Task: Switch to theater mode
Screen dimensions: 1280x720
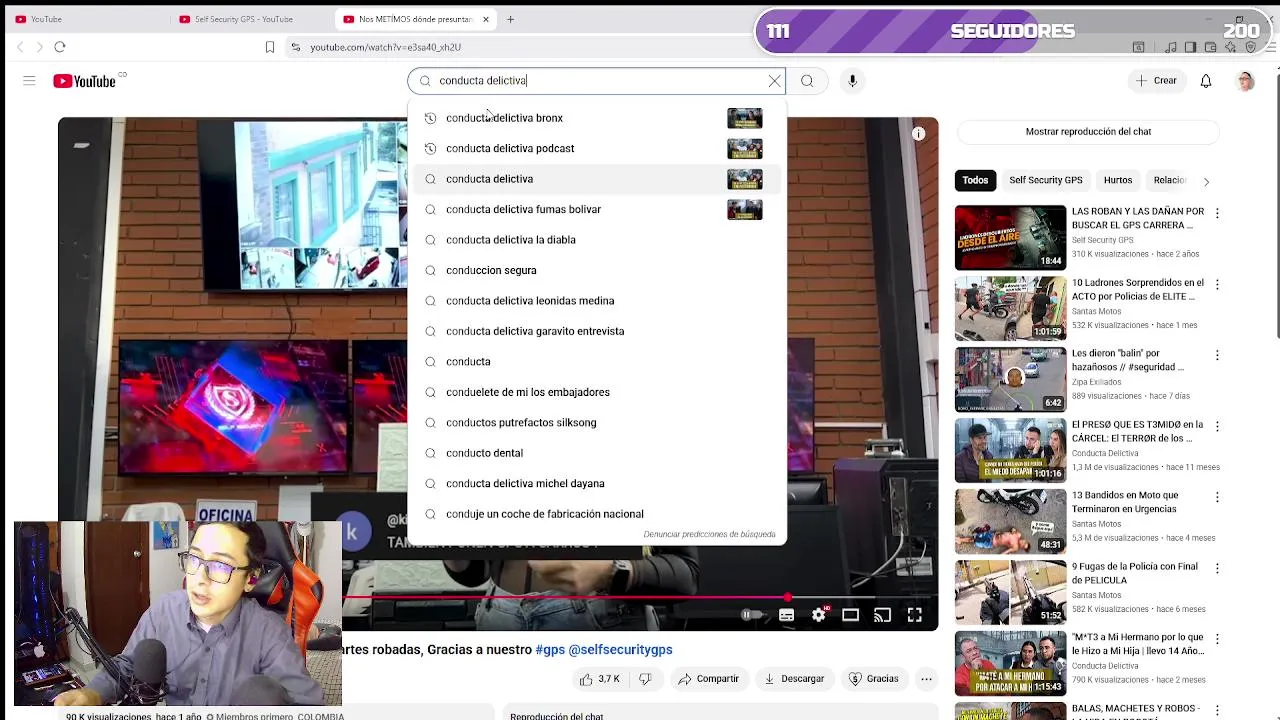Action: 850,615
